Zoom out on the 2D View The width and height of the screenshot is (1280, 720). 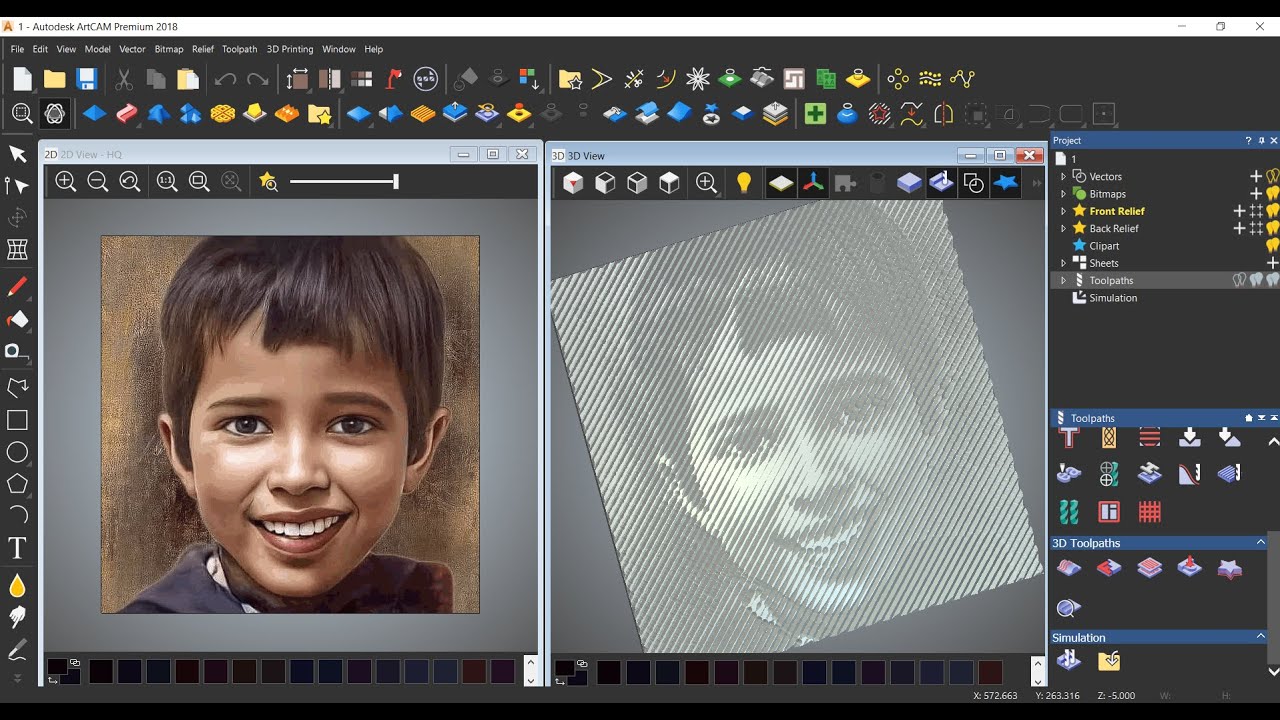[98, 181]
